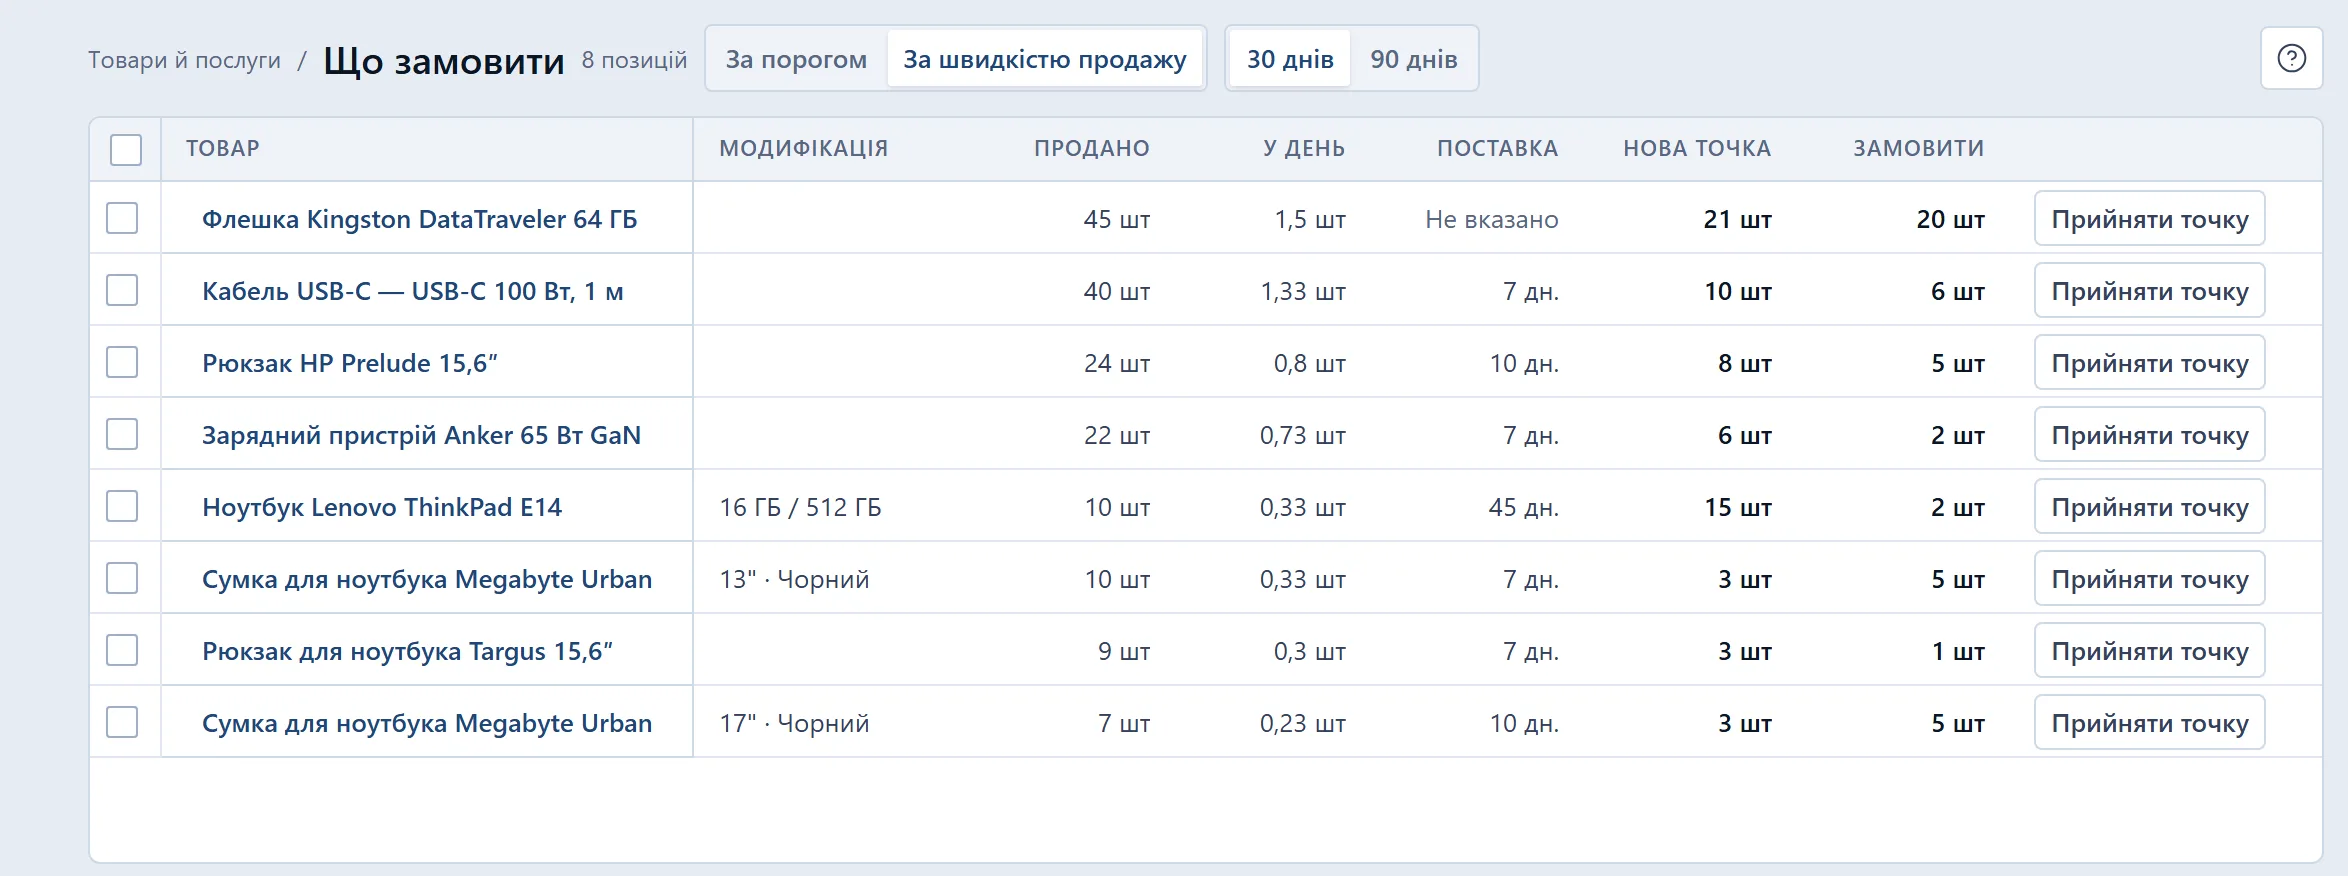Tick checkbox for Megabyte Urban 17" bag
The image size is (2348, 876).
(x=122, y=722)
